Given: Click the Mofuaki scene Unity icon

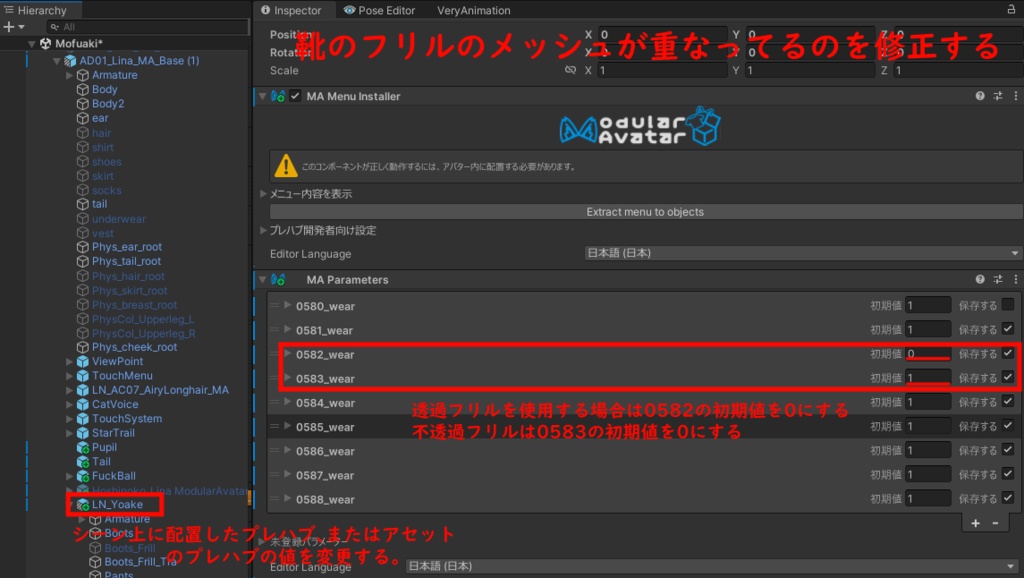Looking at the screenshot, I should pos(46,44).
